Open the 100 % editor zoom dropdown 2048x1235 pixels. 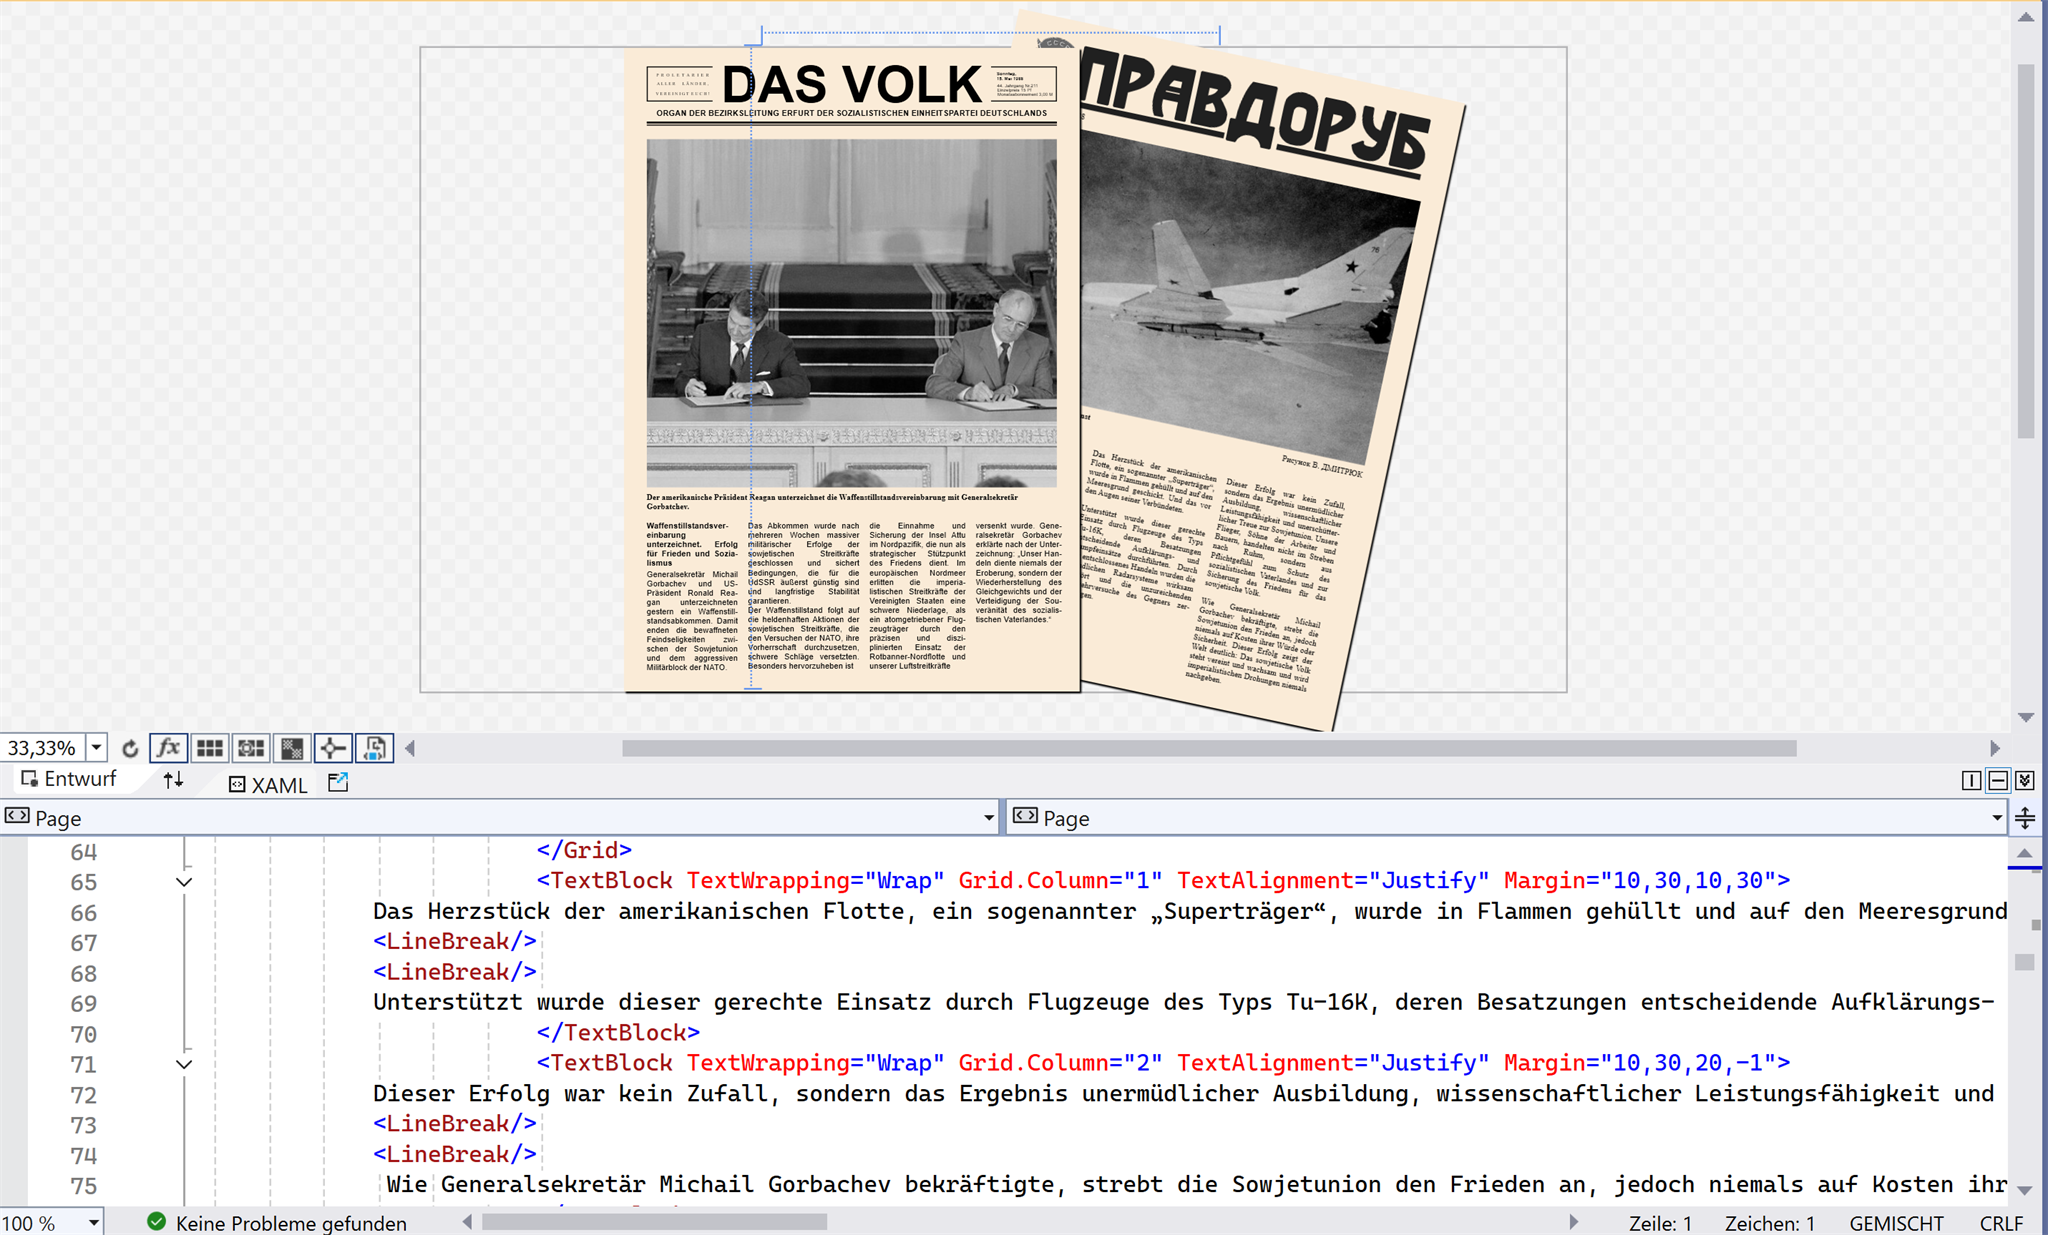(x=93, y=1223)
